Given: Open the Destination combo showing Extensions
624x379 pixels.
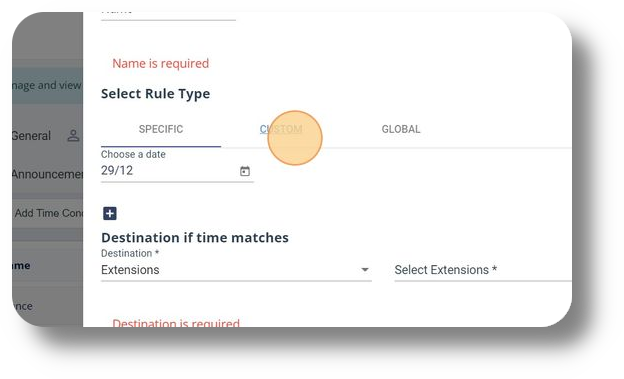Looking at the screenshot, I should tap(236, 270).
